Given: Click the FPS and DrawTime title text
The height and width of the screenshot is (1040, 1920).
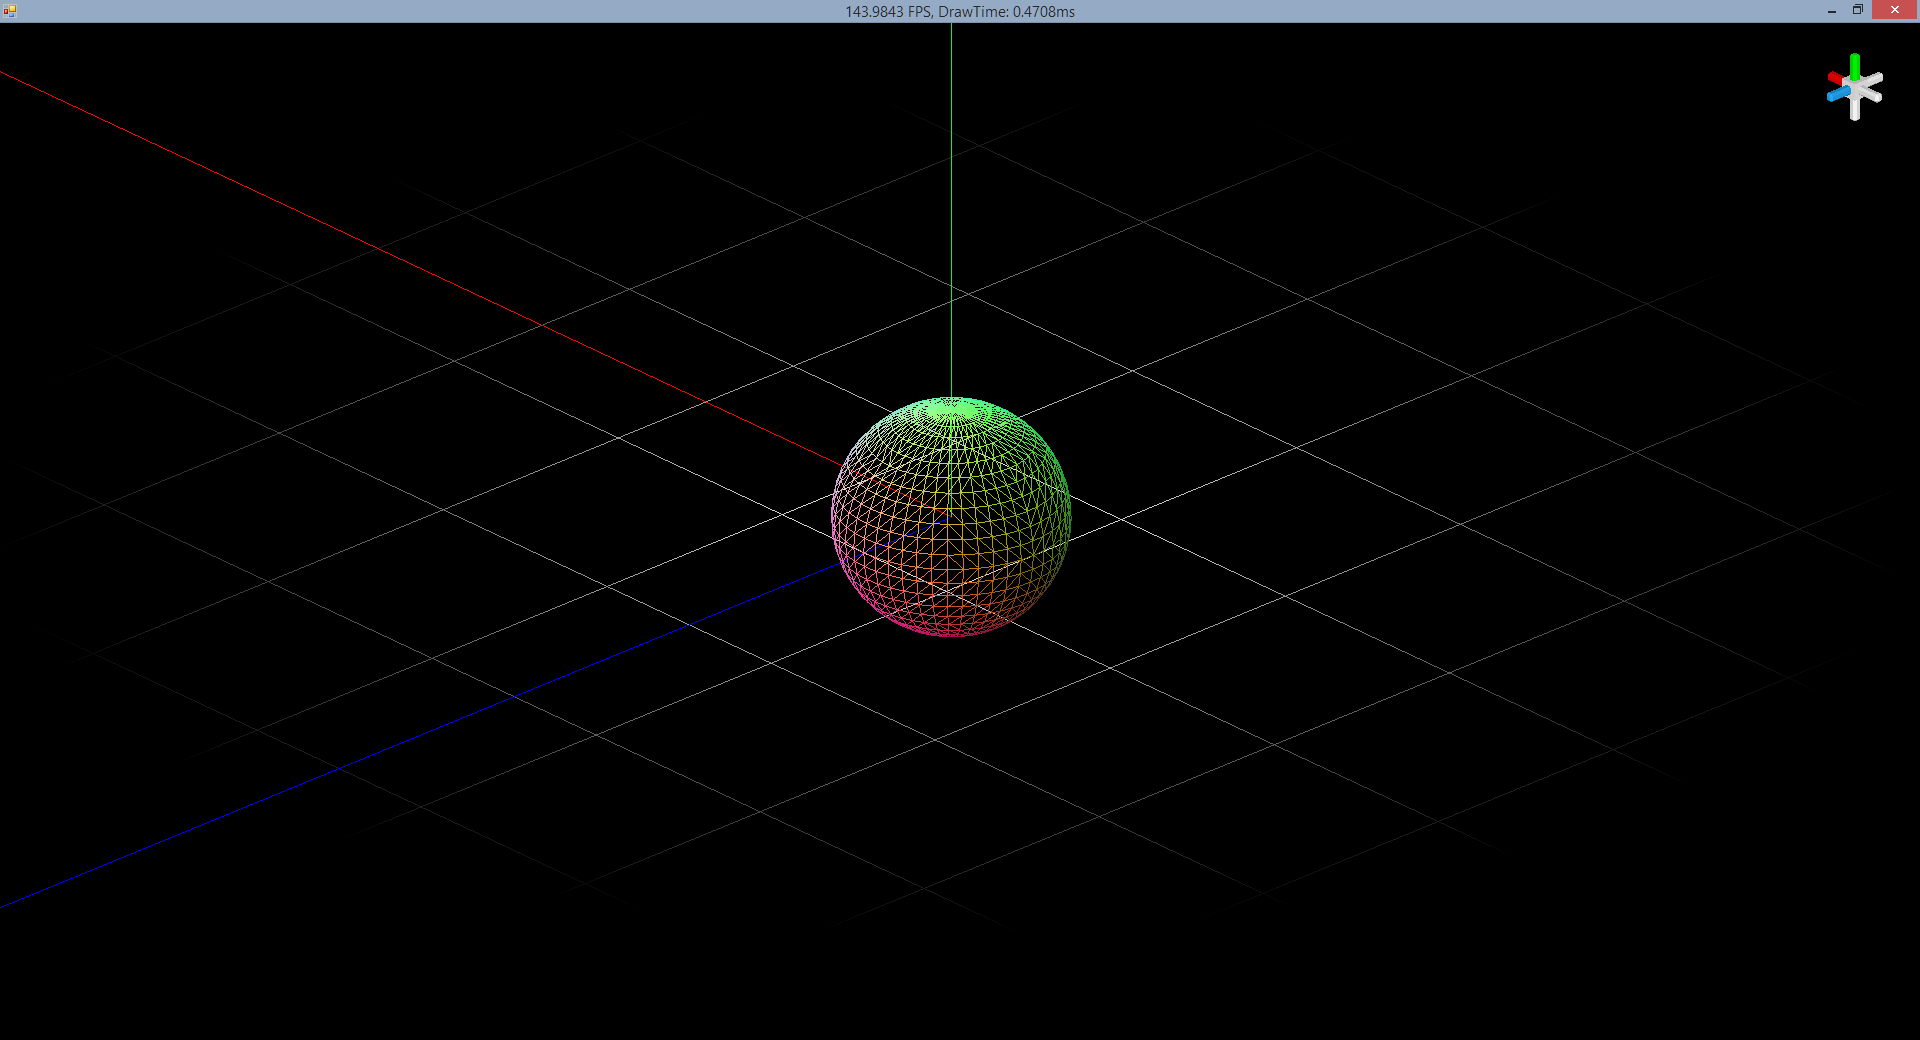Looking at the screenshot, I should click(960, 12).
